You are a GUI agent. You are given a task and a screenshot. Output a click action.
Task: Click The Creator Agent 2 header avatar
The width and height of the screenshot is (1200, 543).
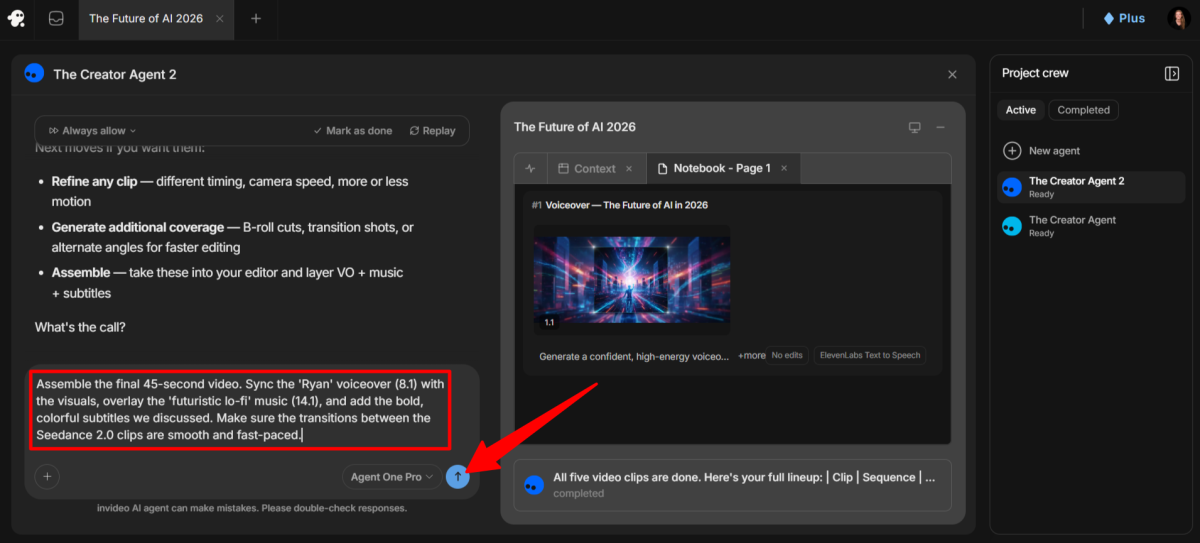pos(34,73)
